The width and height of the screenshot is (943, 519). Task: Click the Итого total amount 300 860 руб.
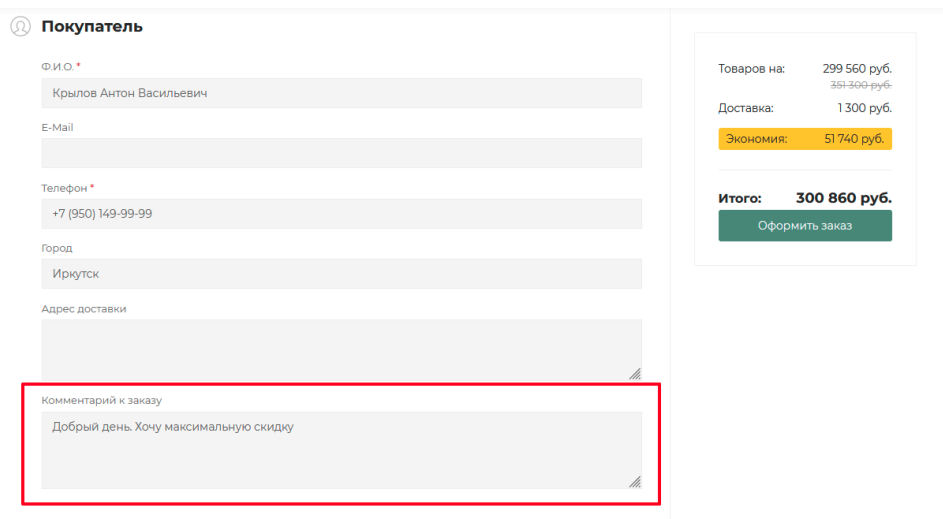tap(844, 198)
